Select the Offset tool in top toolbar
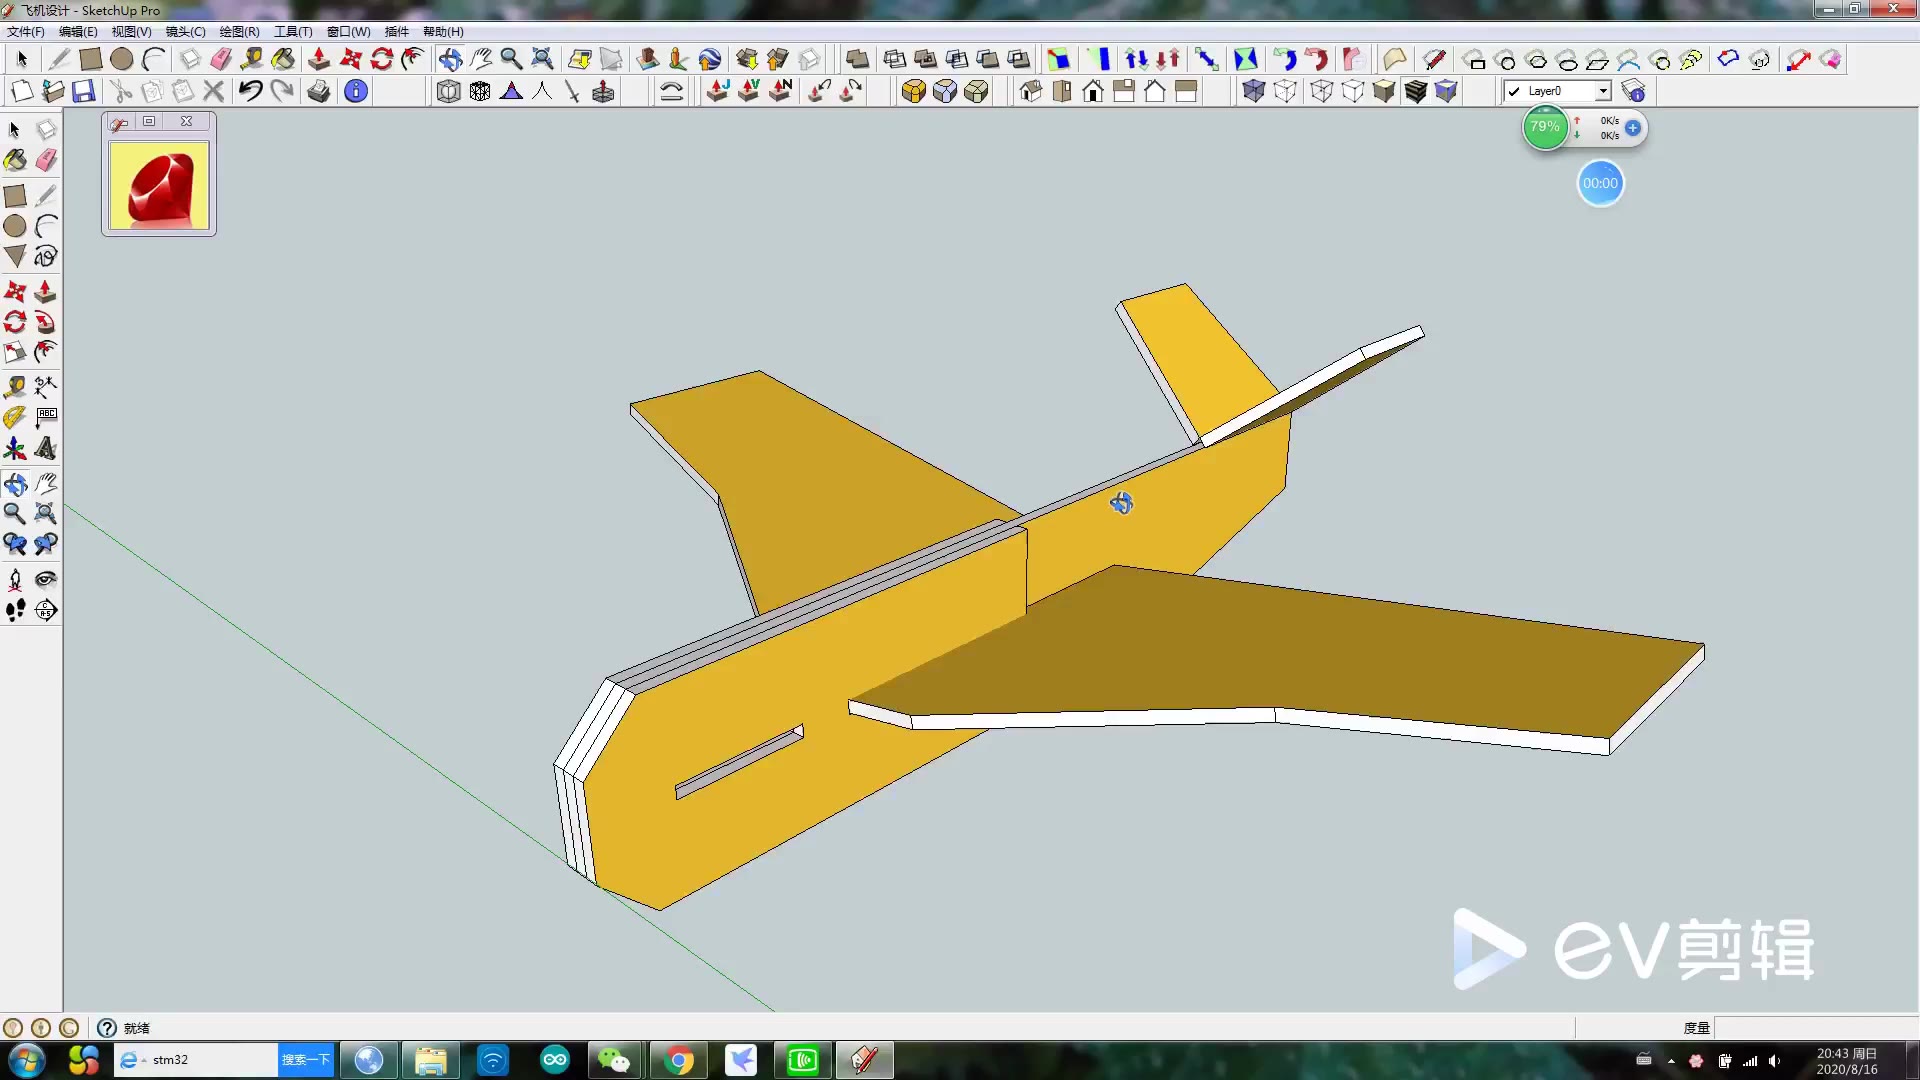Viewport: 1920px width, 1080px height. (413, 59)
